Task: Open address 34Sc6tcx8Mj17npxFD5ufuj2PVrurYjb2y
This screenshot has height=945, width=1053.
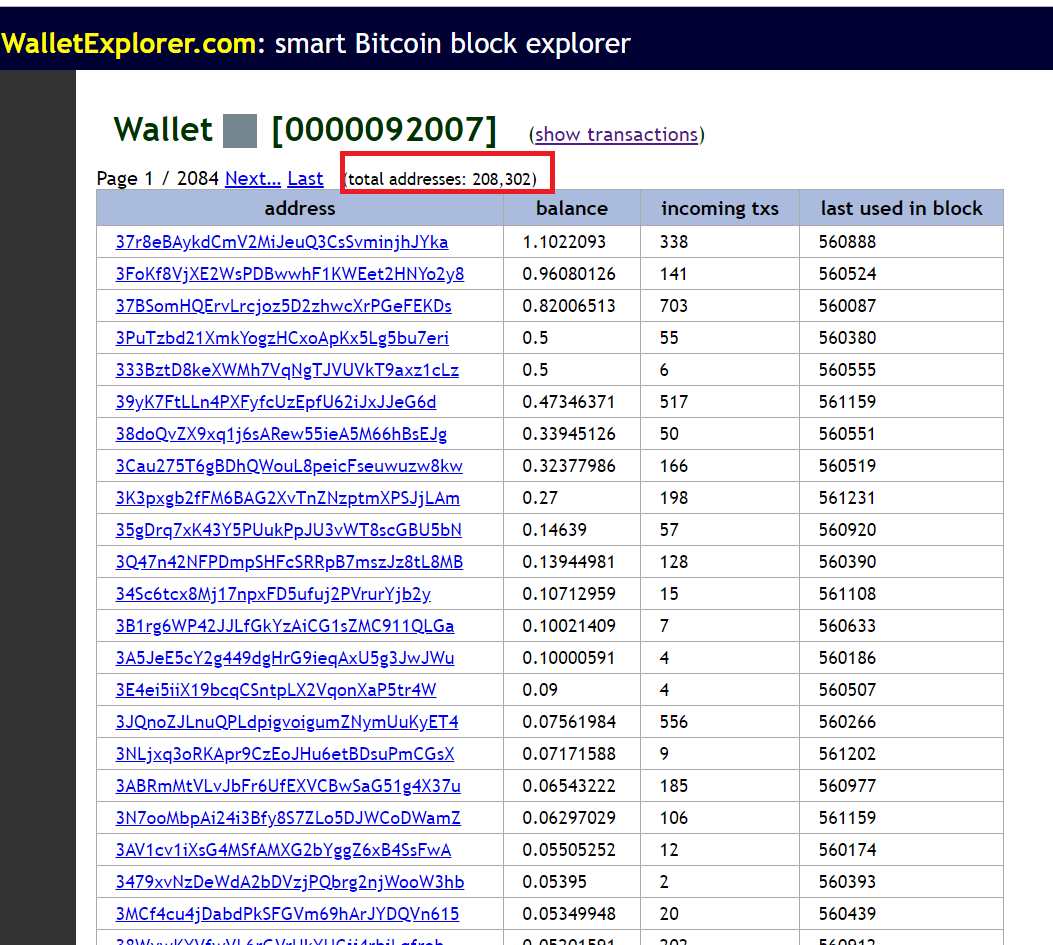Action: pyautogui.click(x=273, y=594)
